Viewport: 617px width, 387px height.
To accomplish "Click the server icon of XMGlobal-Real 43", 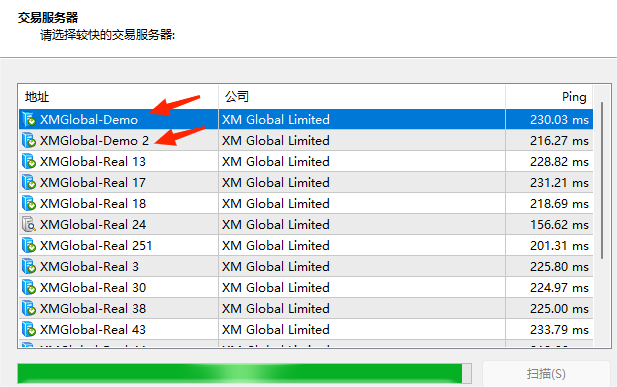I will click(29, 329).
